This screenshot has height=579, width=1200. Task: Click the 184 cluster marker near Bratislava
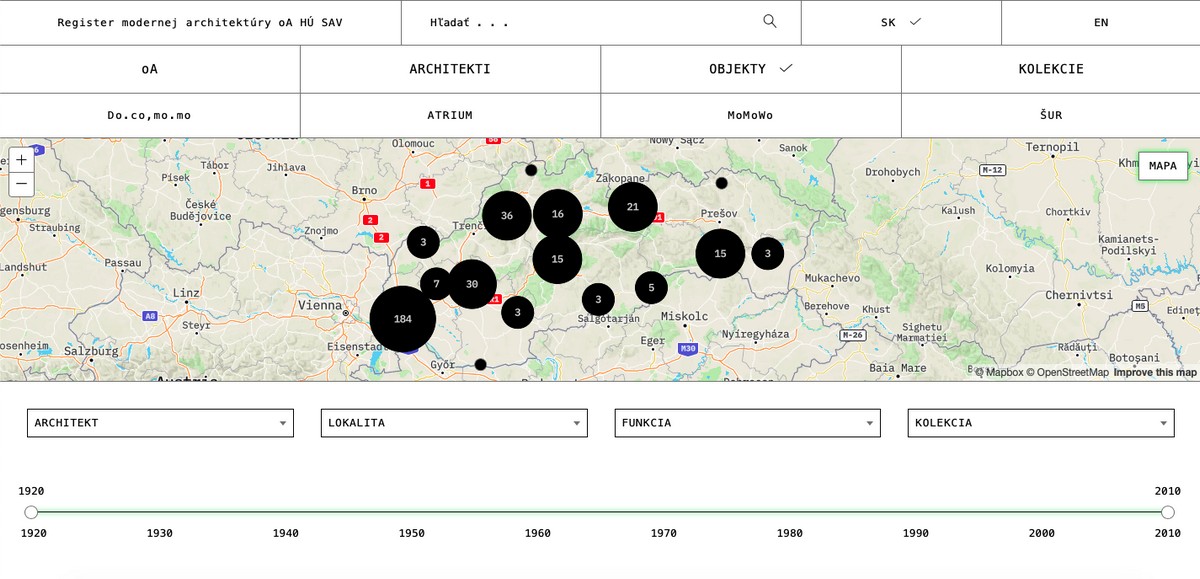403,319
